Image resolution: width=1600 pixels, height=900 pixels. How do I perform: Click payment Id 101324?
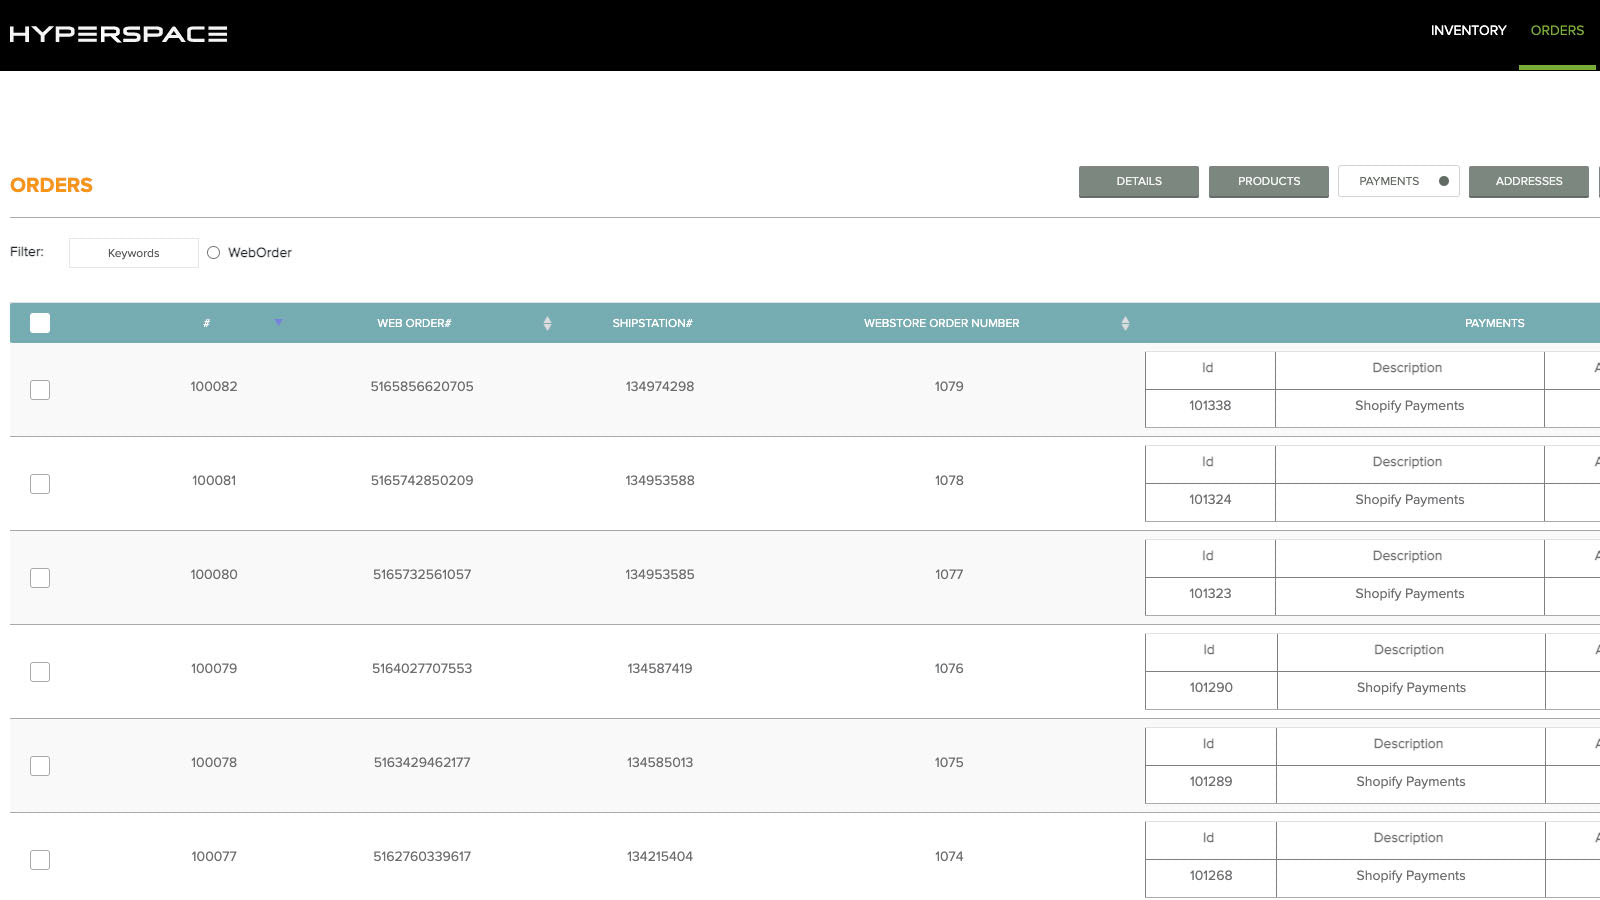[1210, 499]
